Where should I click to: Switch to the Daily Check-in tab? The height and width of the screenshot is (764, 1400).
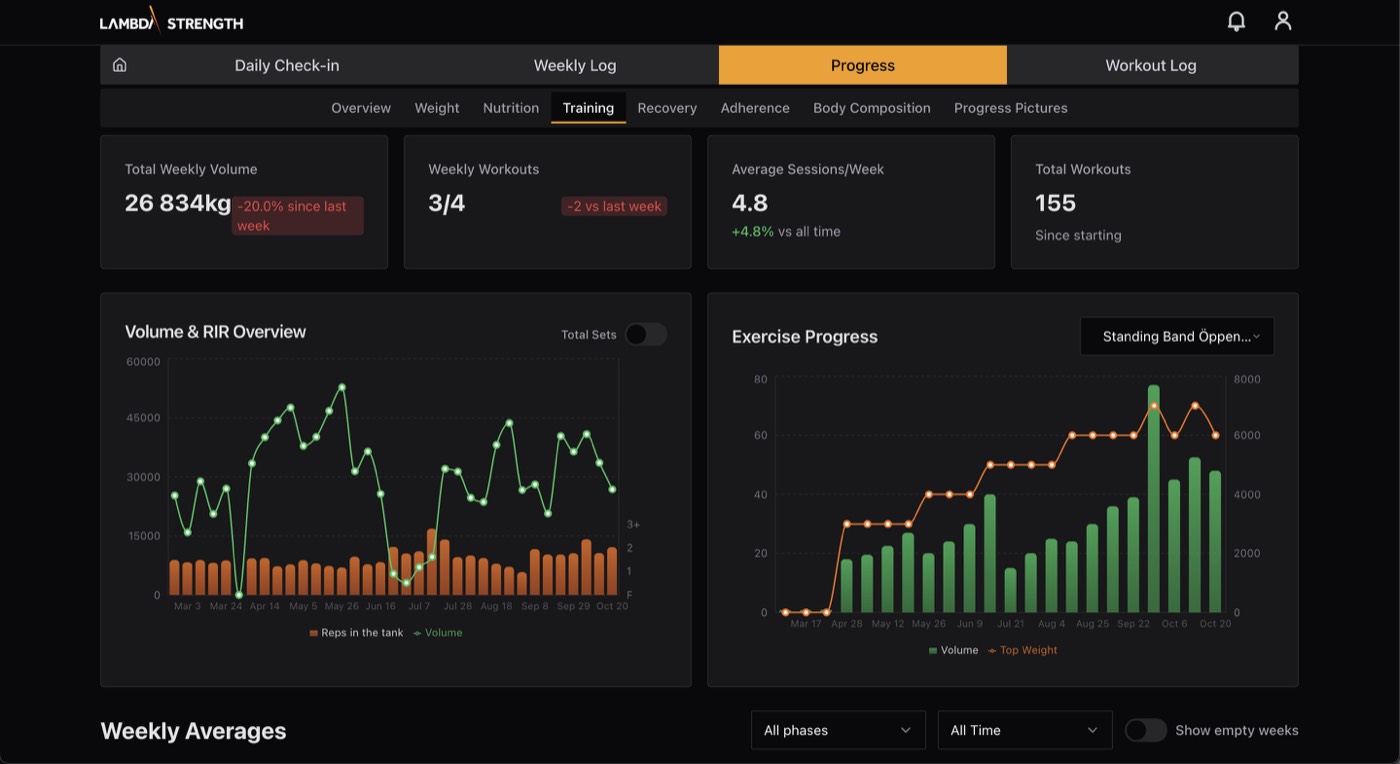pyautogui.click(x=287, y=65)
